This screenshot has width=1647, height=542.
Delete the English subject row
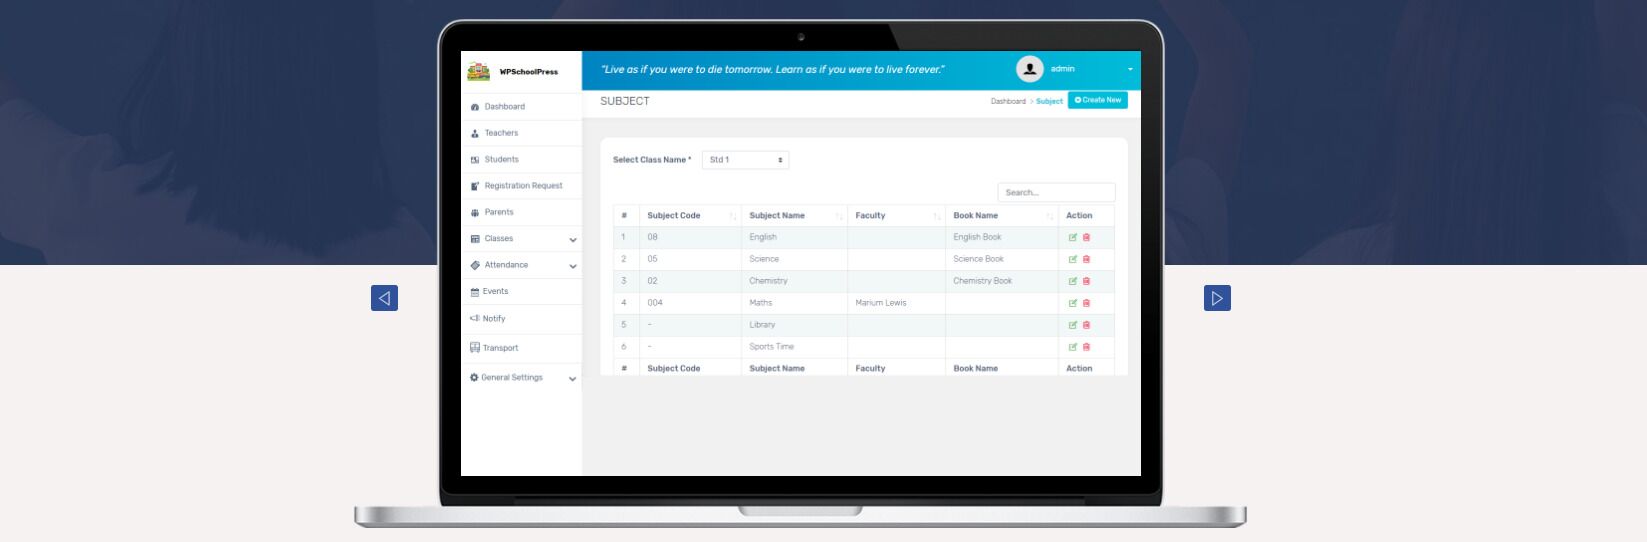click(1086, 237)
